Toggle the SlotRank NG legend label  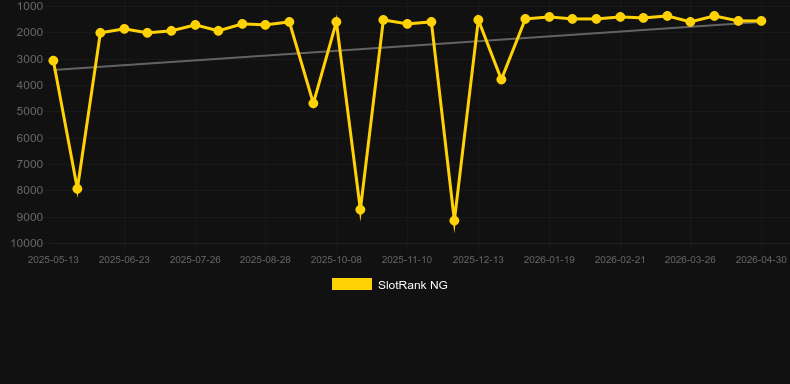click(413, 285)
